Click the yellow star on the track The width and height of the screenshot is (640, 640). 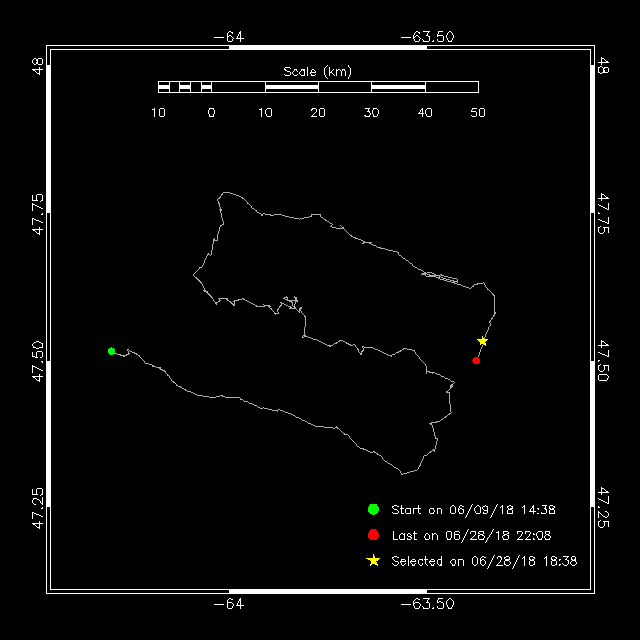click(x=482, y=341)
